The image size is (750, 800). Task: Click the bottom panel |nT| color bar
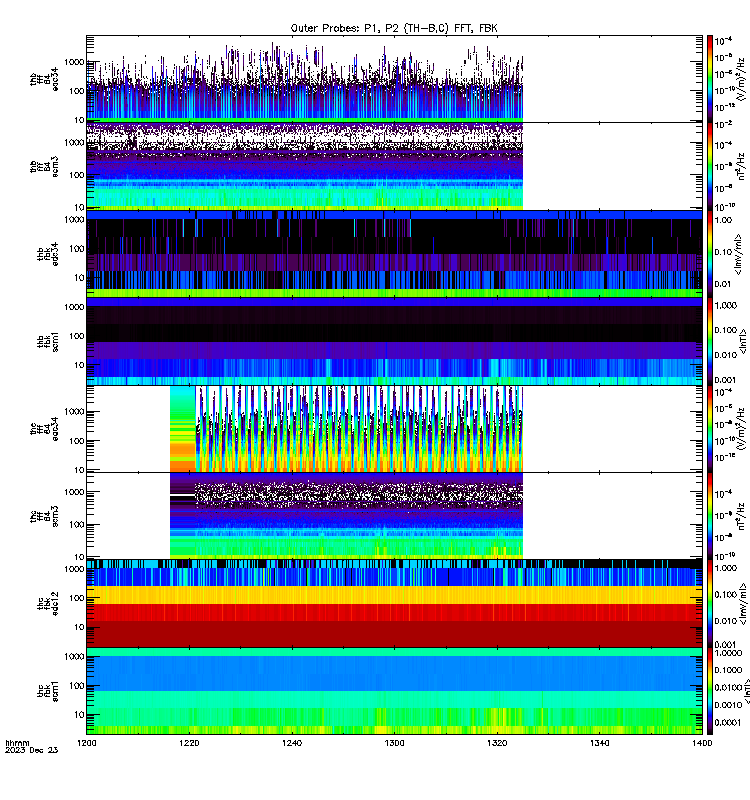pyautogui.click(x=710, y=691)
